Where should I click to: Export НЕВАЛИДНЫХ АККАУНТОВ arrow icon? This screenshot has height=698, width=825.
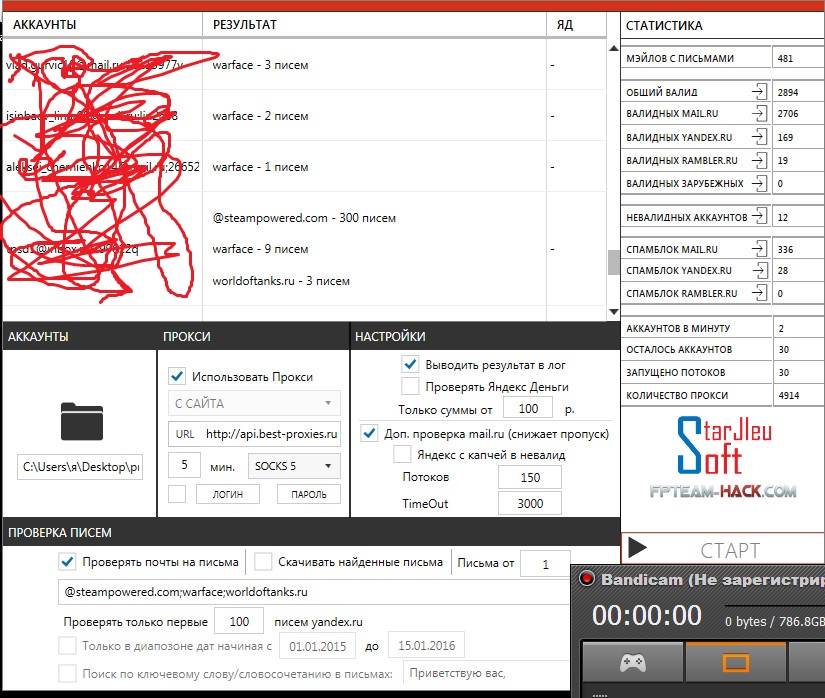pos(759,216)
